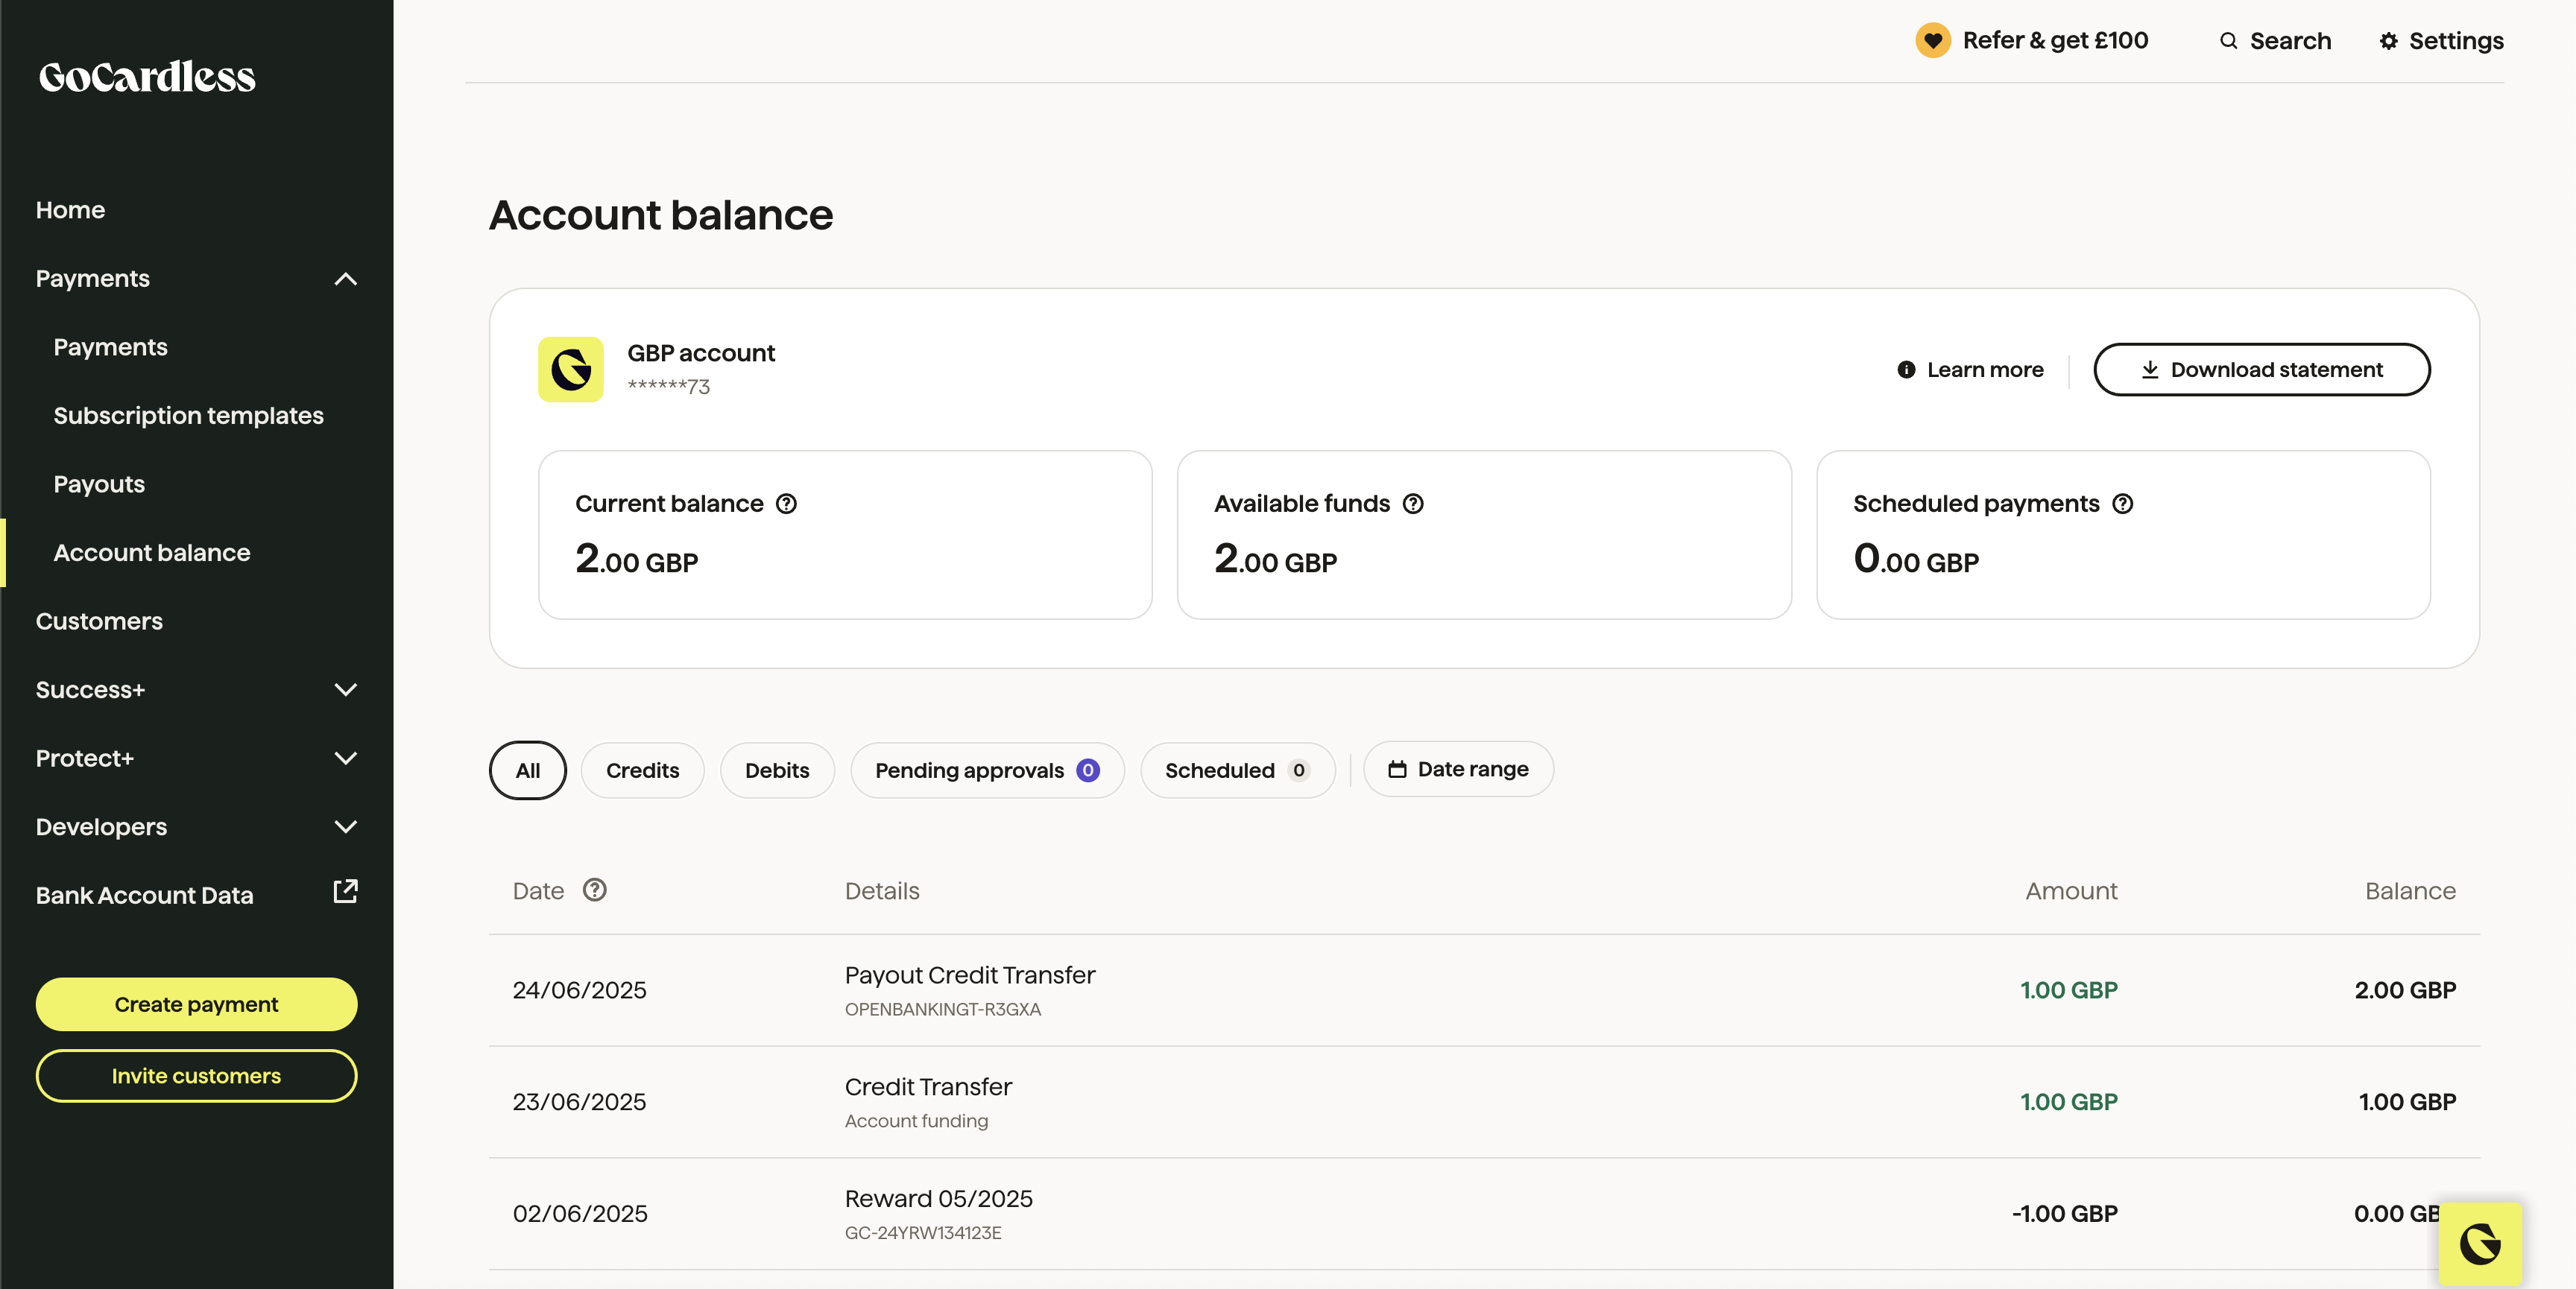2576x1289 pixels.
Task: Click the Current balance card
Action: point(845,535)
